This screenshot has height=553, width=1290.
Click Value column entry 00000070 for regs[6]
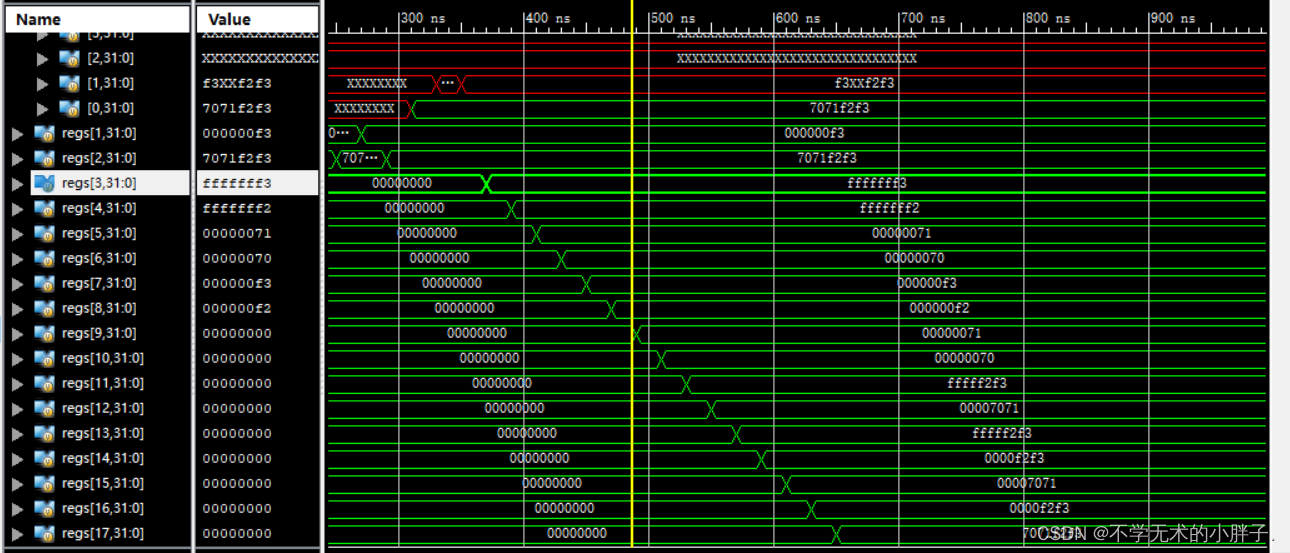tap(237, 258)
